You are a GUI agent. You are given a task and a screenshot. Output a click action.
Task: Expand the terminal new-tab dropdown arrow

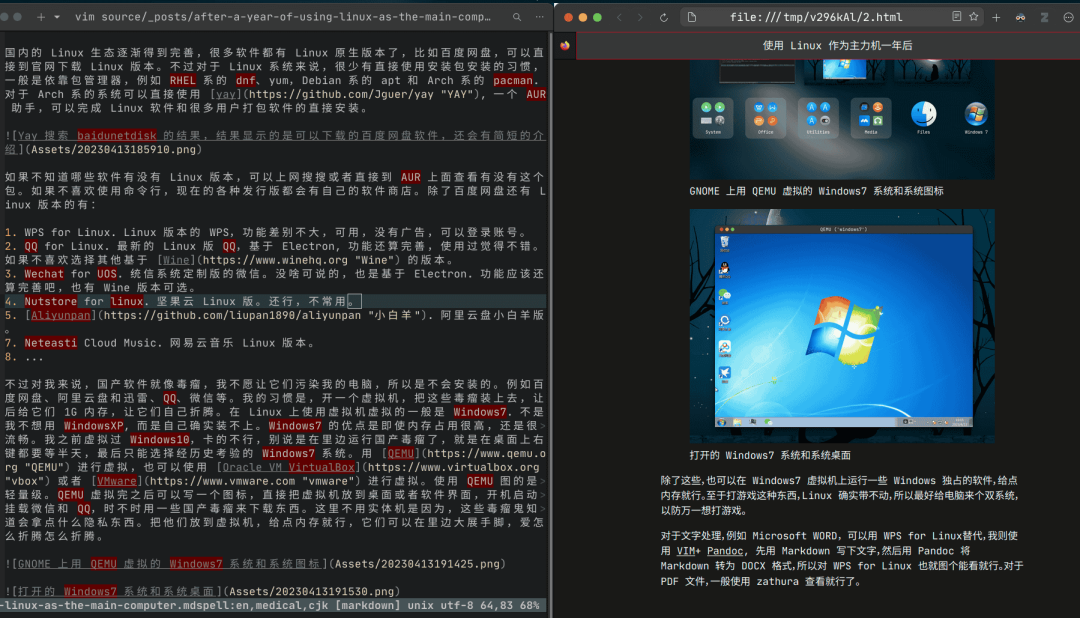click(x=56, y=17)
